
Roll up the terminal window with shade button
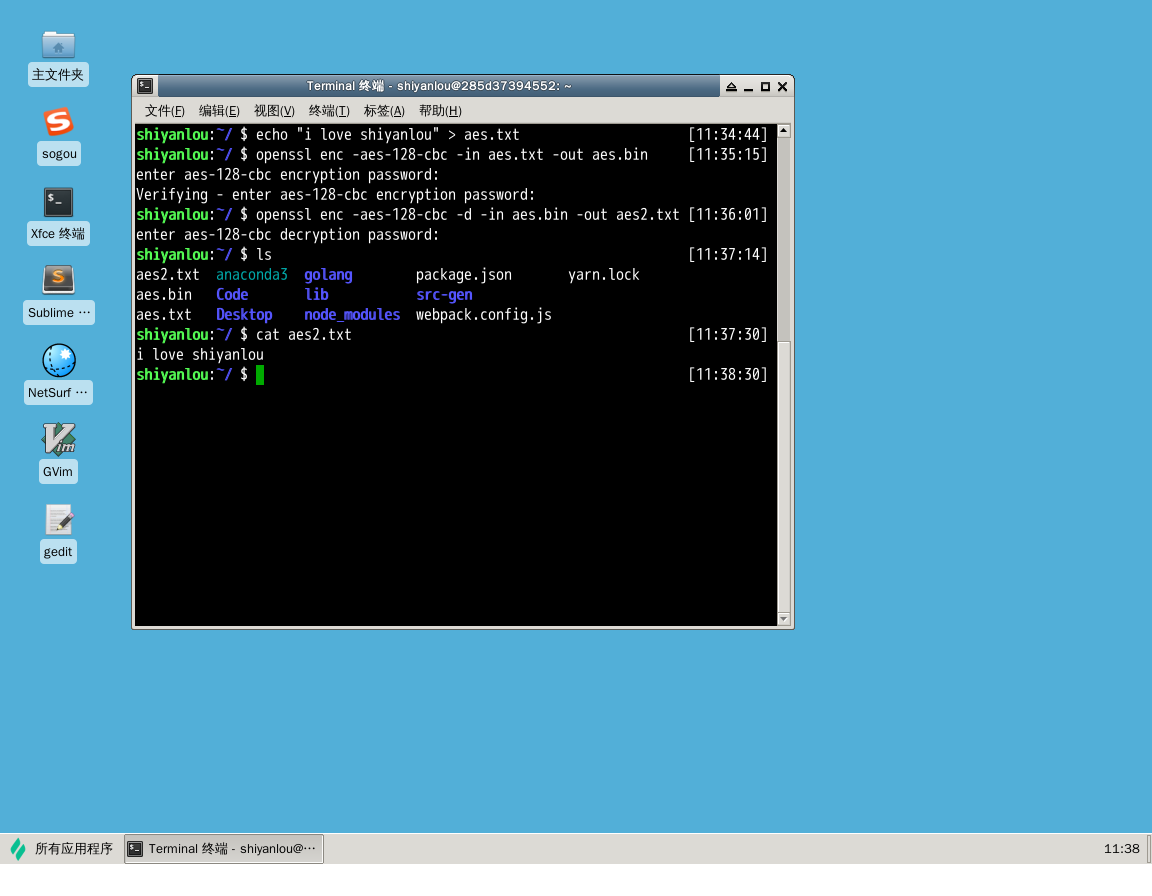(x=731, y=87)
